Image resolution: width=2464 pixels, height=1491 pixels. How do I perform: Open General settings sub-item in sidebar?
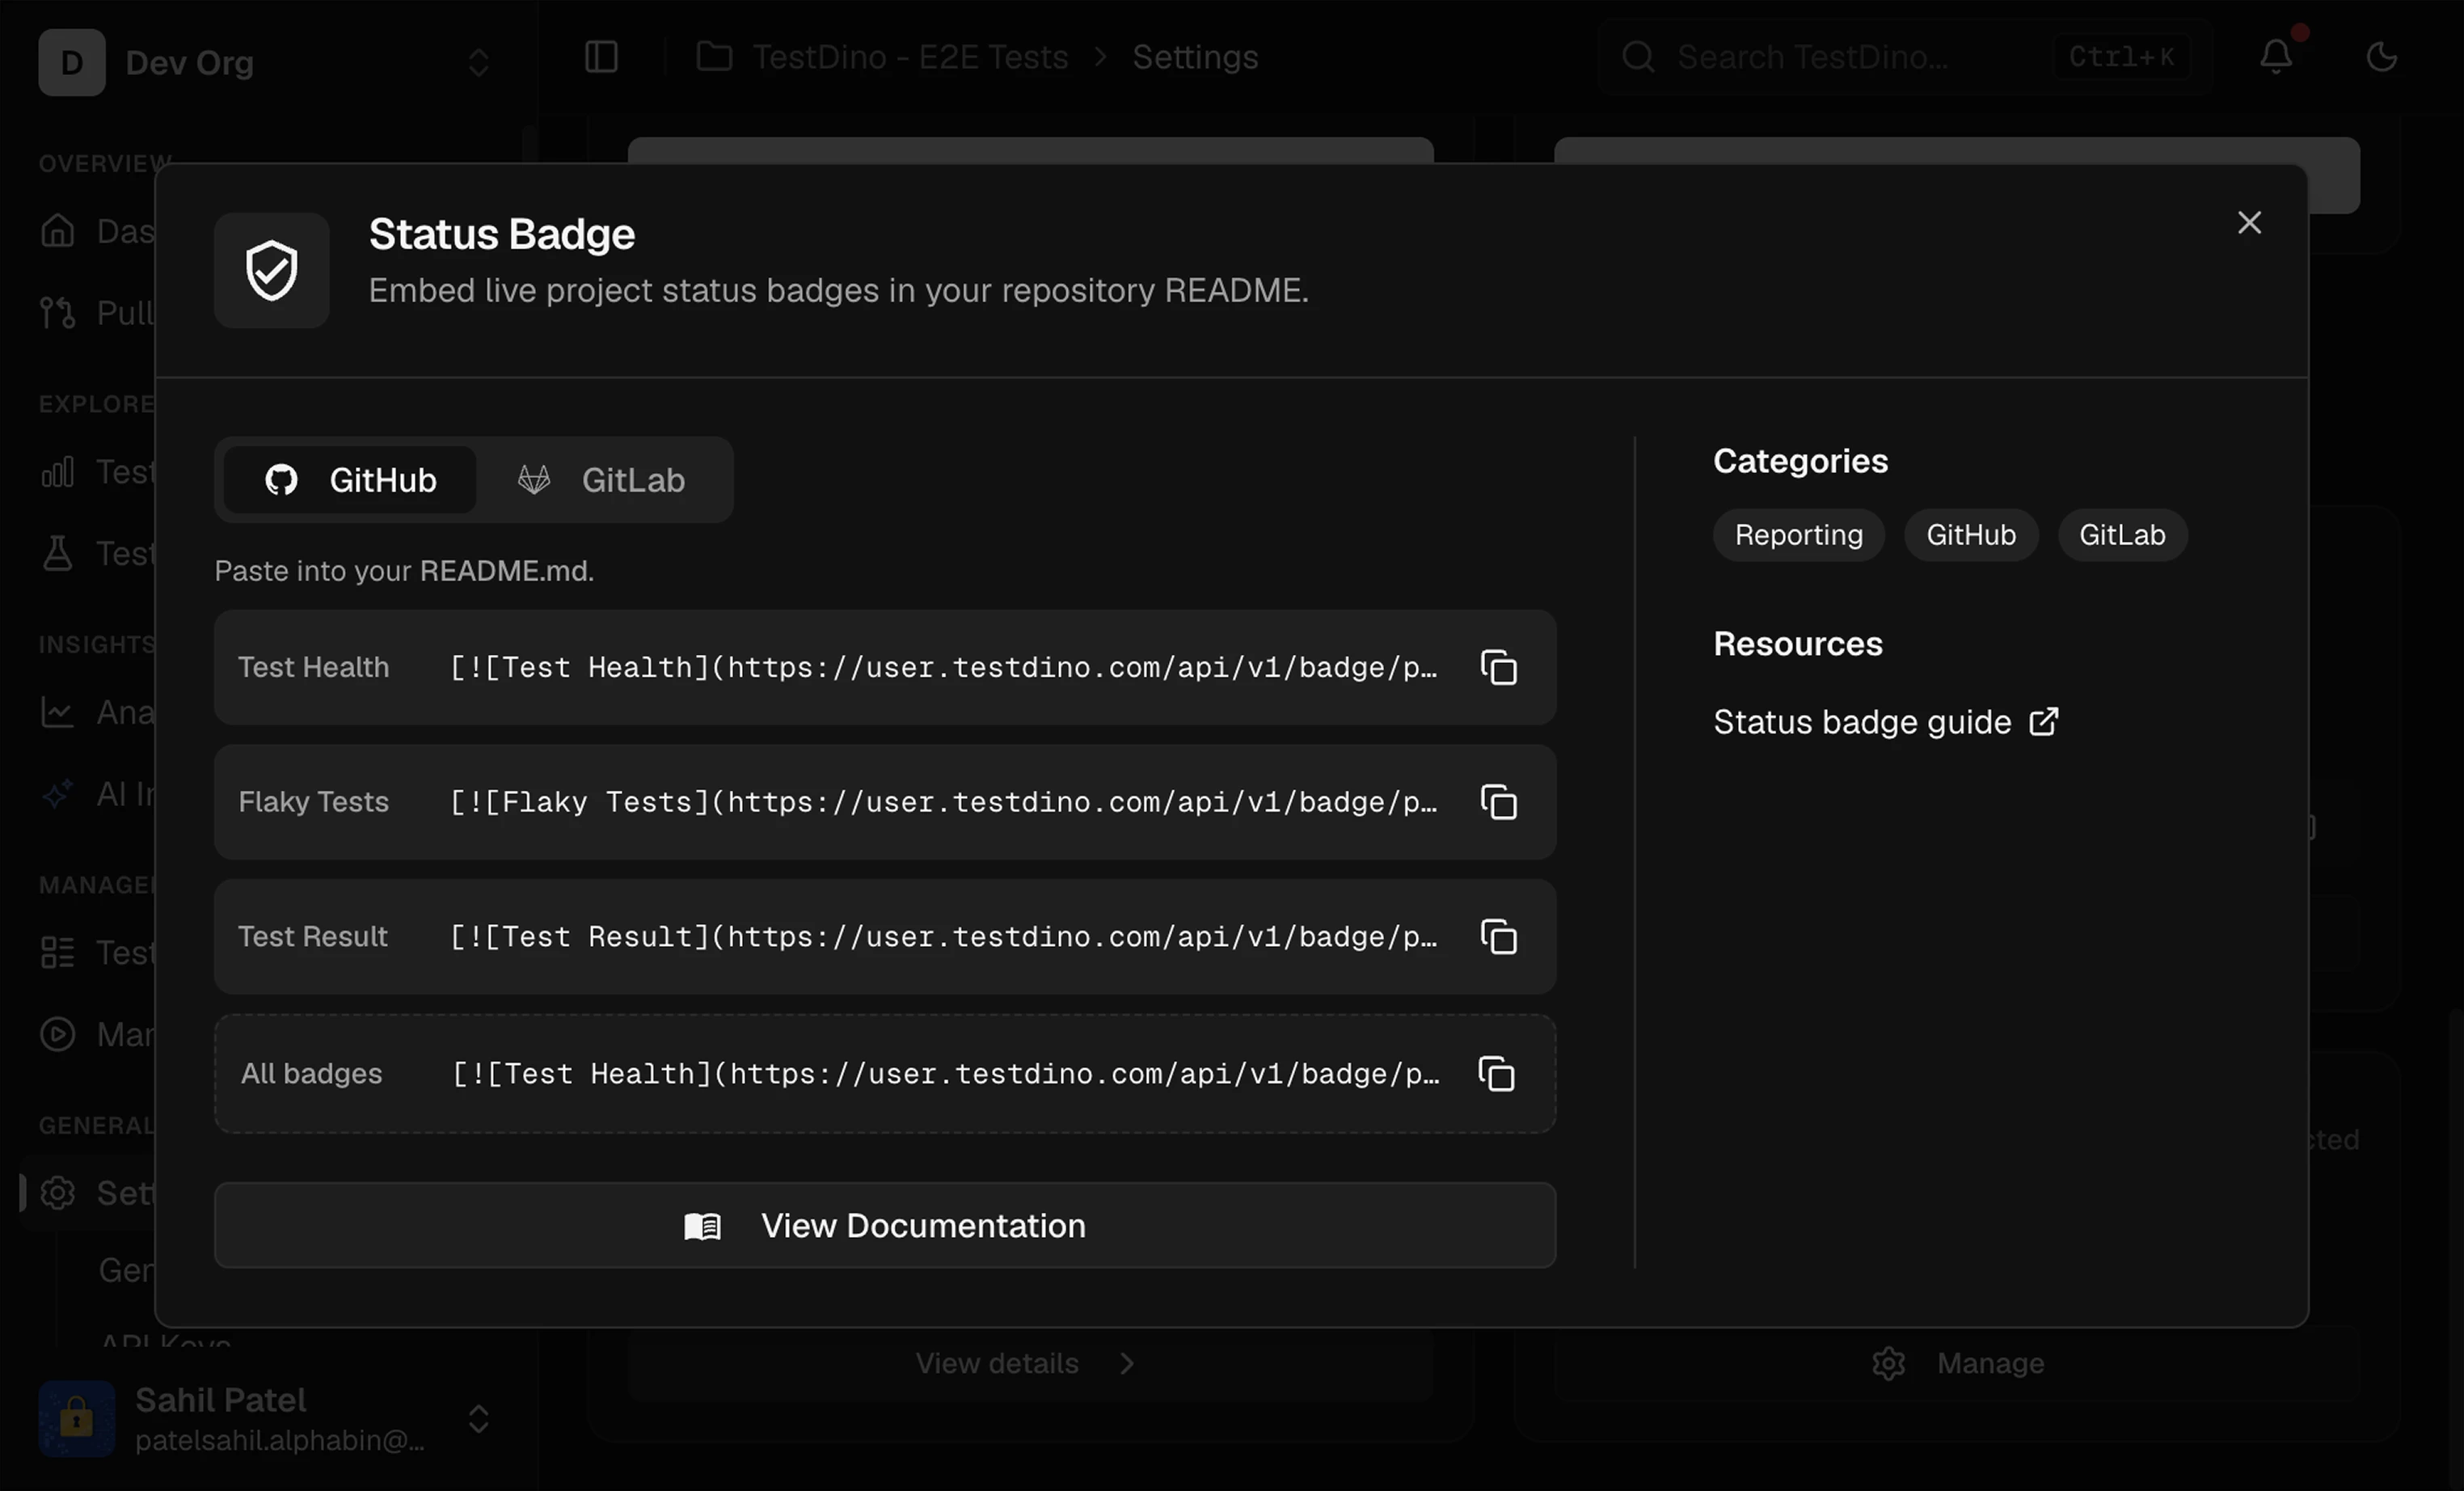[126, 1270]
